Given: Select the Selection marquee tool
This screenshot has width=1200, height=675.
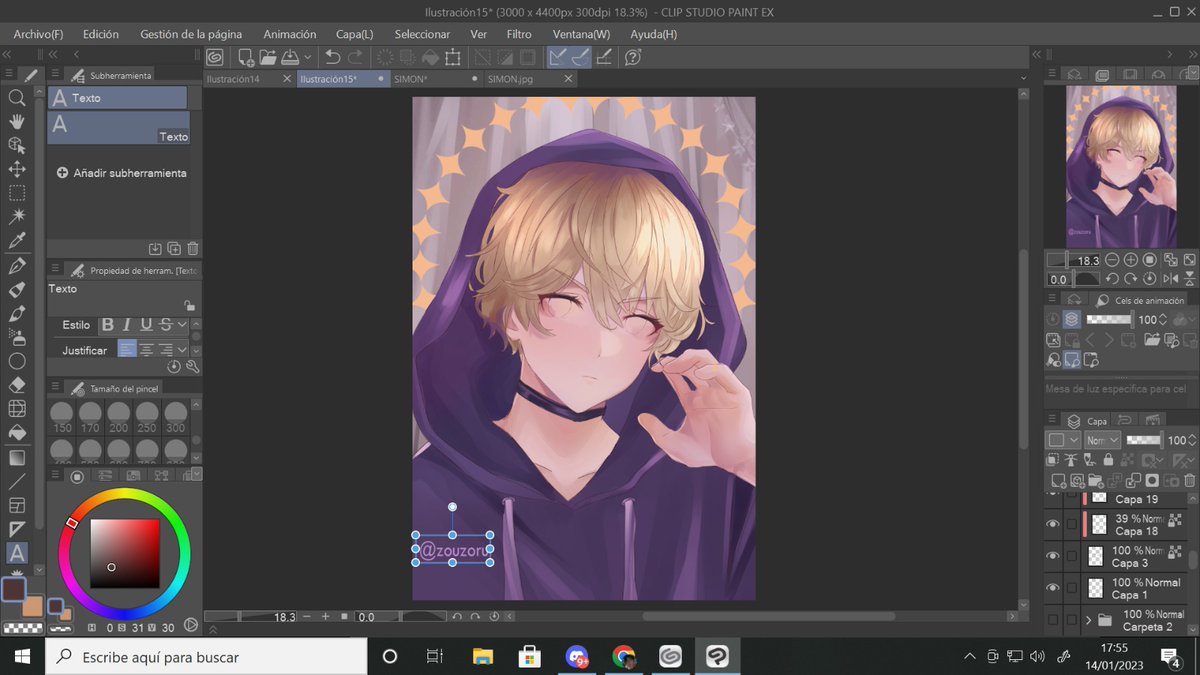Looking at the screenshot, I should point(17,193).
